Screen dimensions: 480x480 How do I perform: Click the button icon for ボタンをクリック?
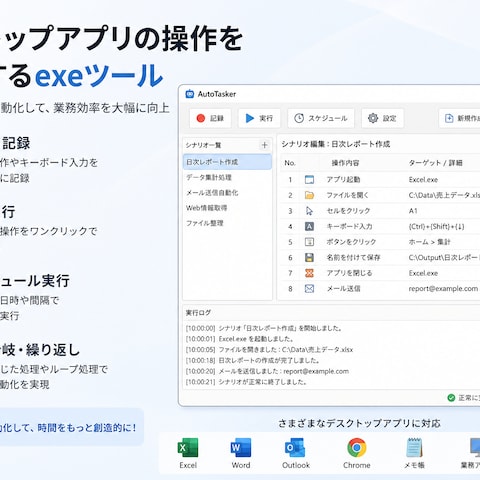point(309,242)
